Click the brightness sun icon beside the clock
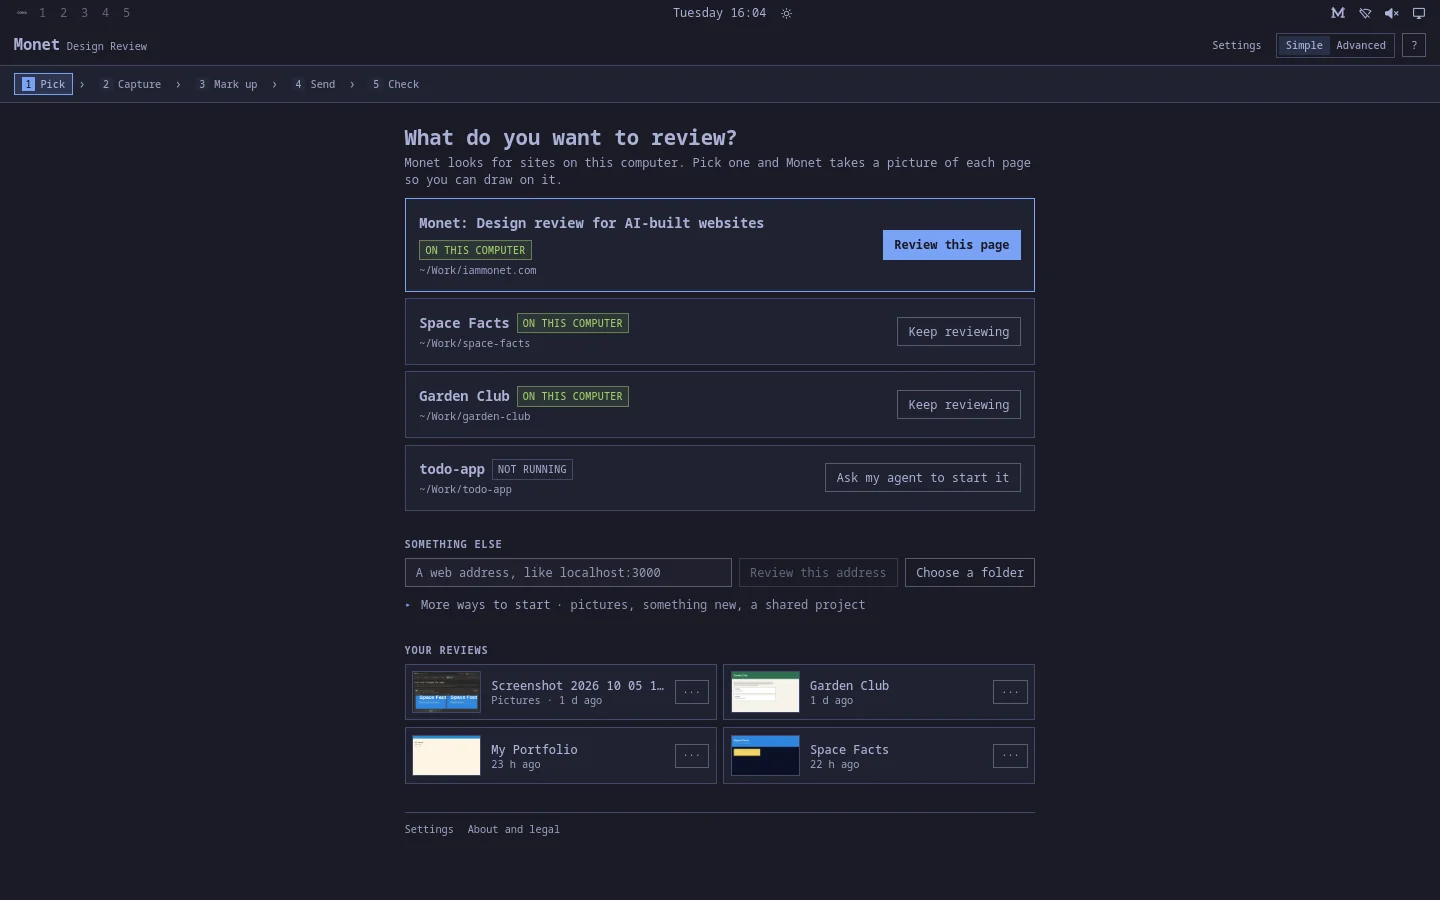1440x900 pixels. tap(786, 13)
